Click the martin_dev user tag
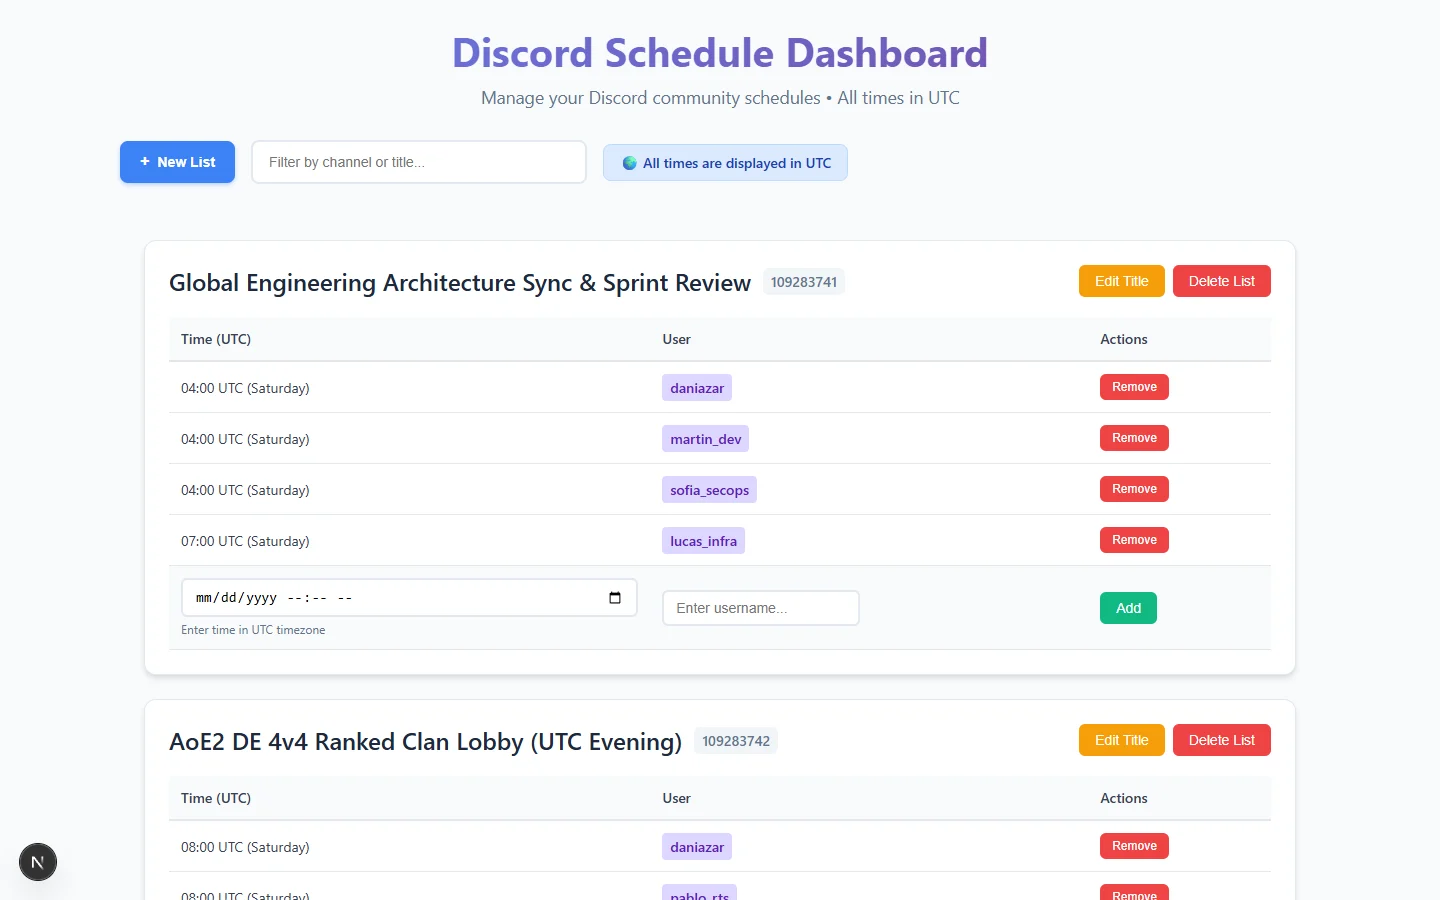Viewport: 1440px width, 900px height. point(706,439)
